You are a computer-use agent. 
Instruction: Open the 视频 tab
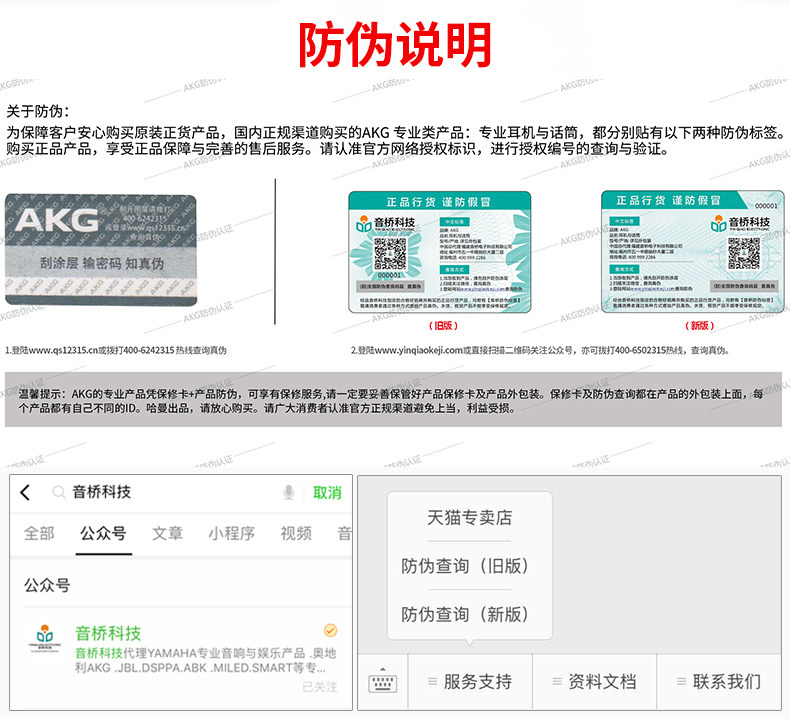point(296,533)
